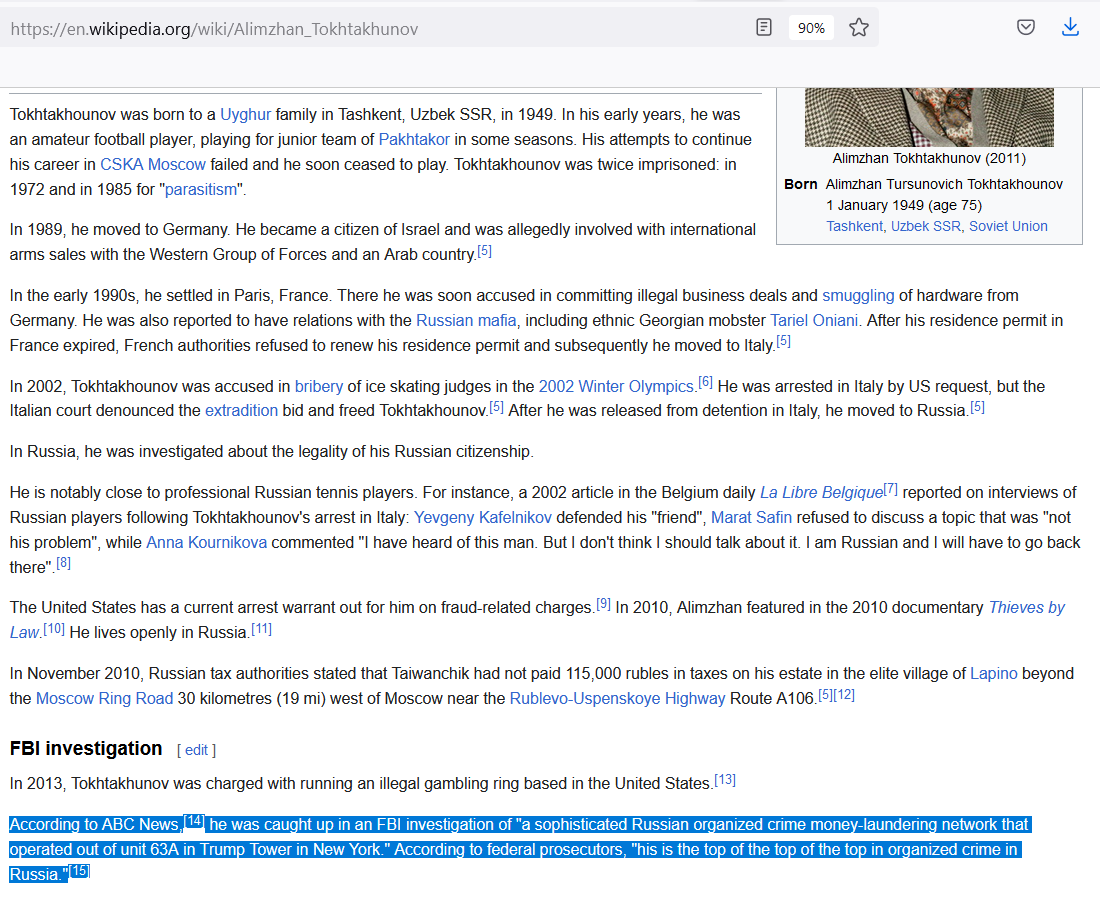Follow the Russian mafia link
The image size is (1100, 901).
(x=466, y=321)
